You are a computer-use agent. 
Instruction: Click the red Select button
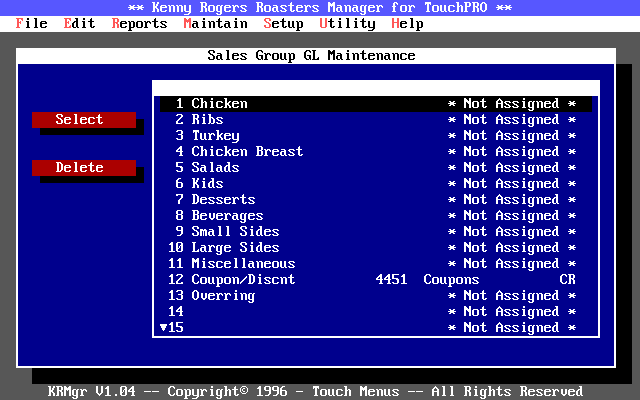click(84, 120)
